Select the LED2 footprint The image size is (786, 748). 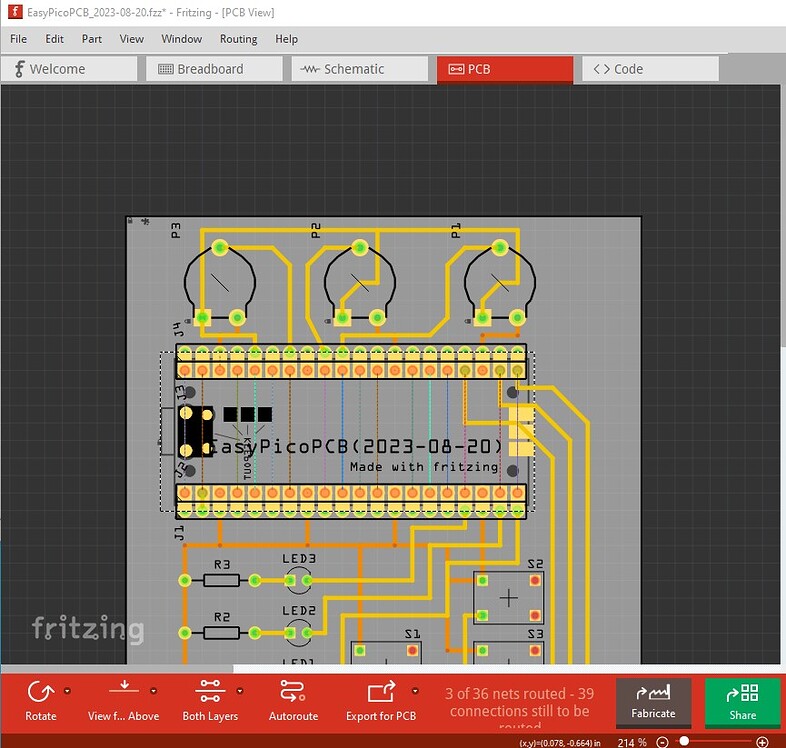[x=299, y=633]
